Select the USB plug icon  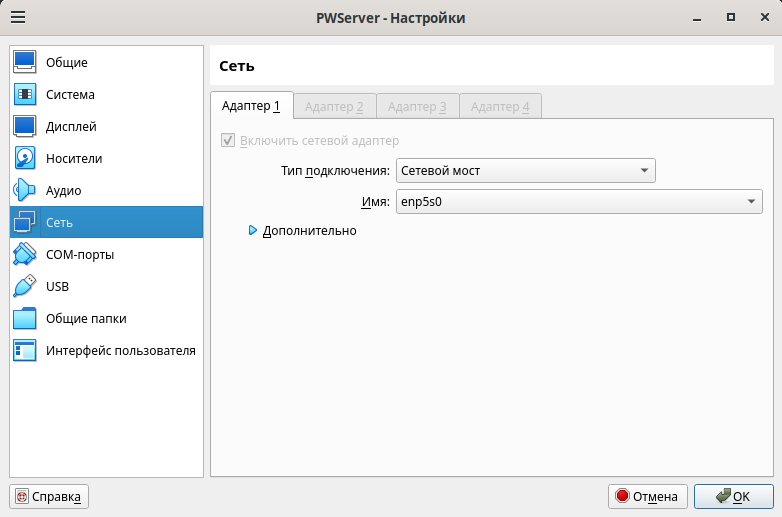click(x=25, y=287)
